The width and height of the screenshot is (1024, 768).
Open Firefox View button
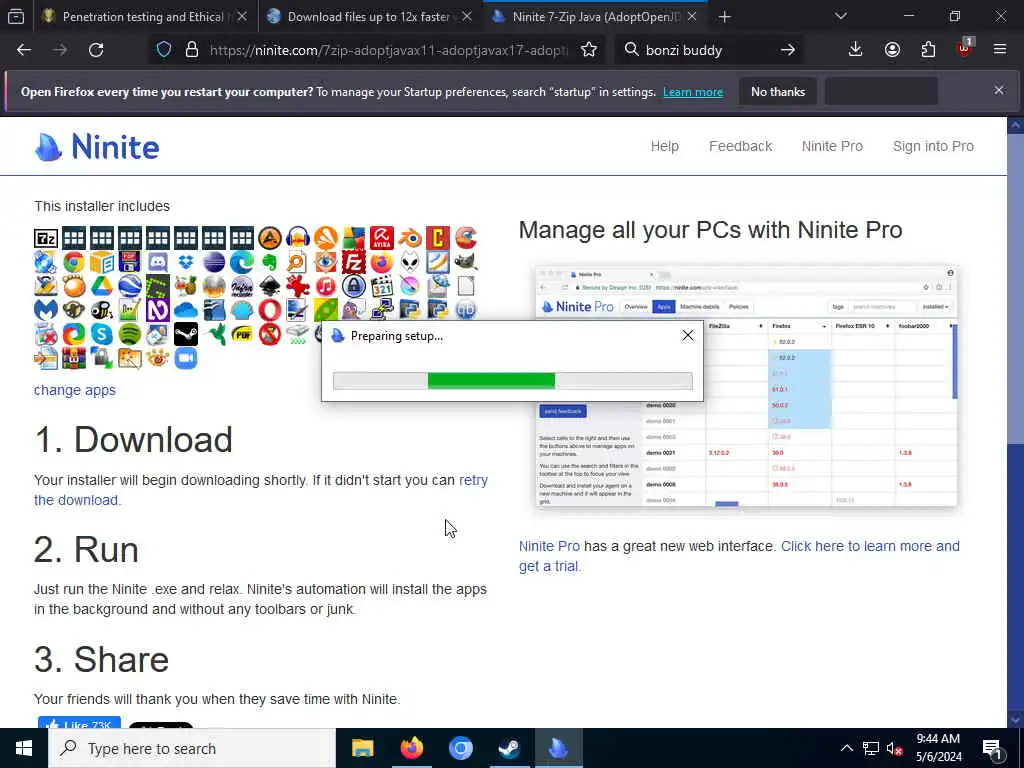tap(16, 16)
